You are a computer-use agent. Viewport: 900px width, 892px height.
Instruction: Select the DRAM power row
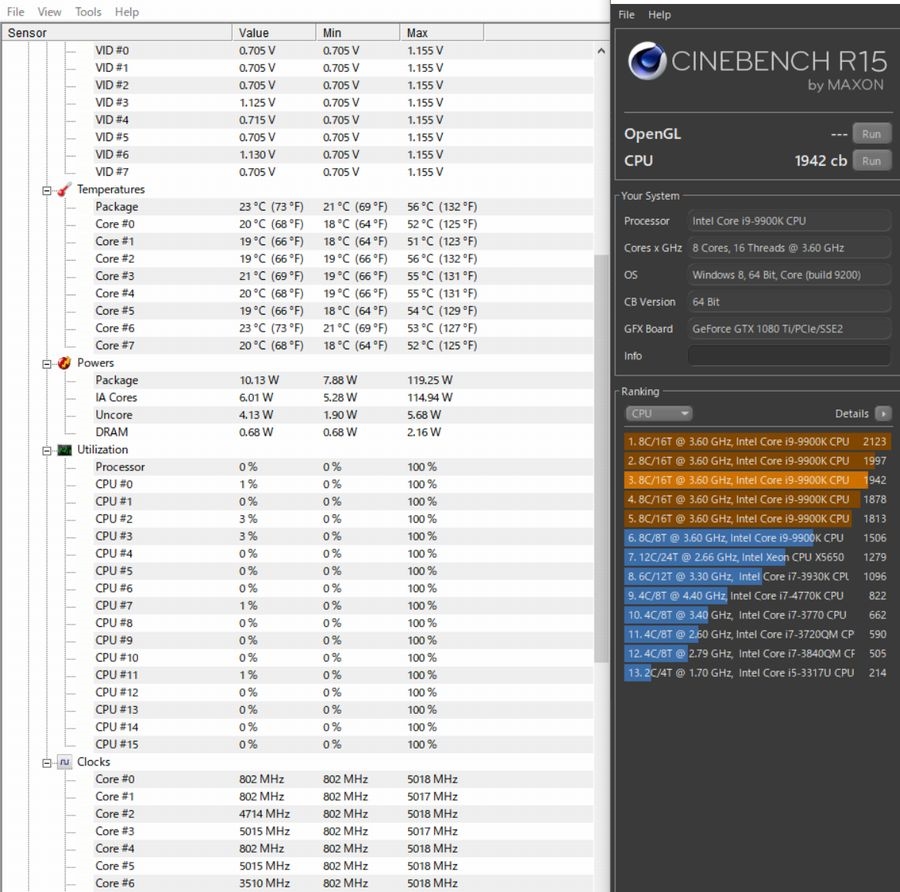coord(343,432)
